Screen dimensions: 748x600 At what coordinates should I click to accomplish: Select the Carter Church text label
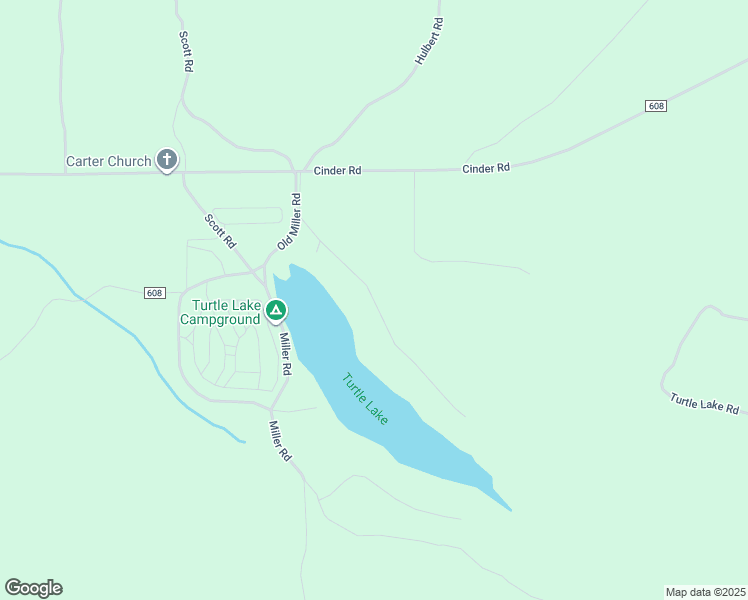pyautogui.click(x=109, y=161)
